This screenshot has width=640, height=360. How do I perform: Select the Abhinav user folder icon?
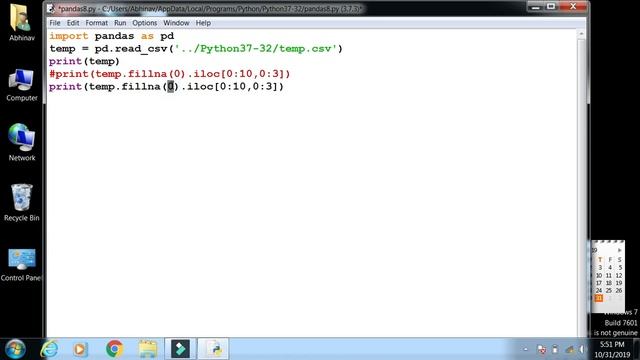tap(22, 23)
